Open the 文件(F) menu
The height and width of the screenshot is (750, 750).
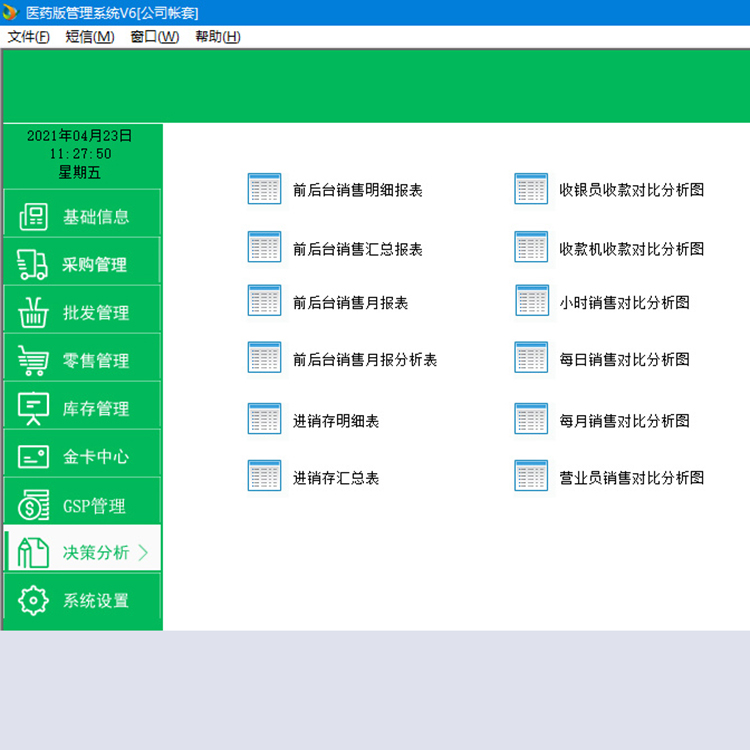pos(28,37)
